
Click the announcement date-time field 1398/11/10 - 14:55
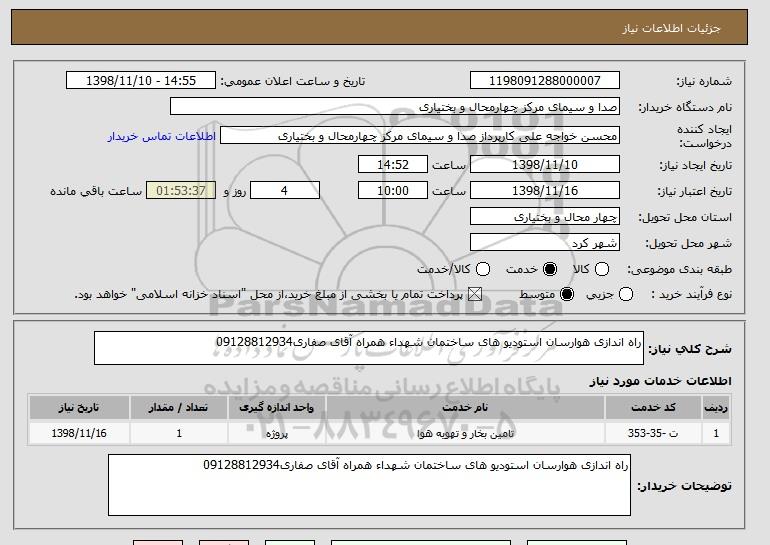141,81
